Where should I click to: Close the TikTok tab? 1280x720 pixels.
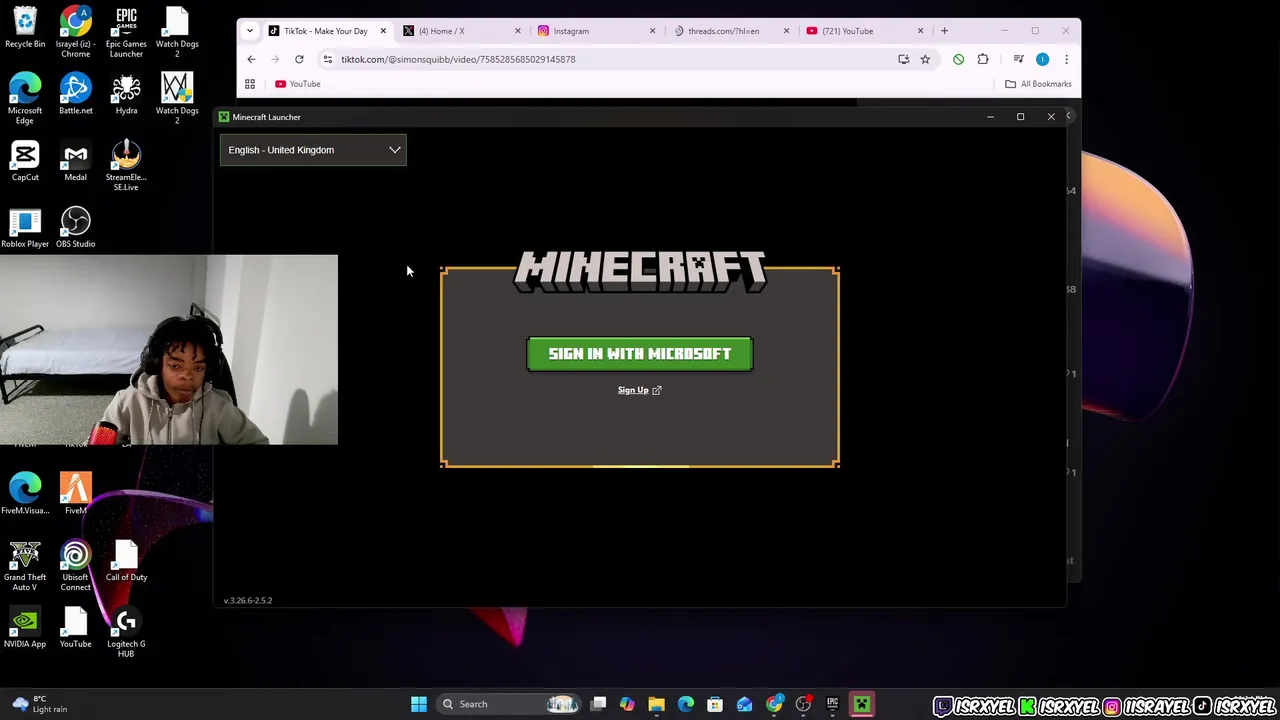[383, 31]
